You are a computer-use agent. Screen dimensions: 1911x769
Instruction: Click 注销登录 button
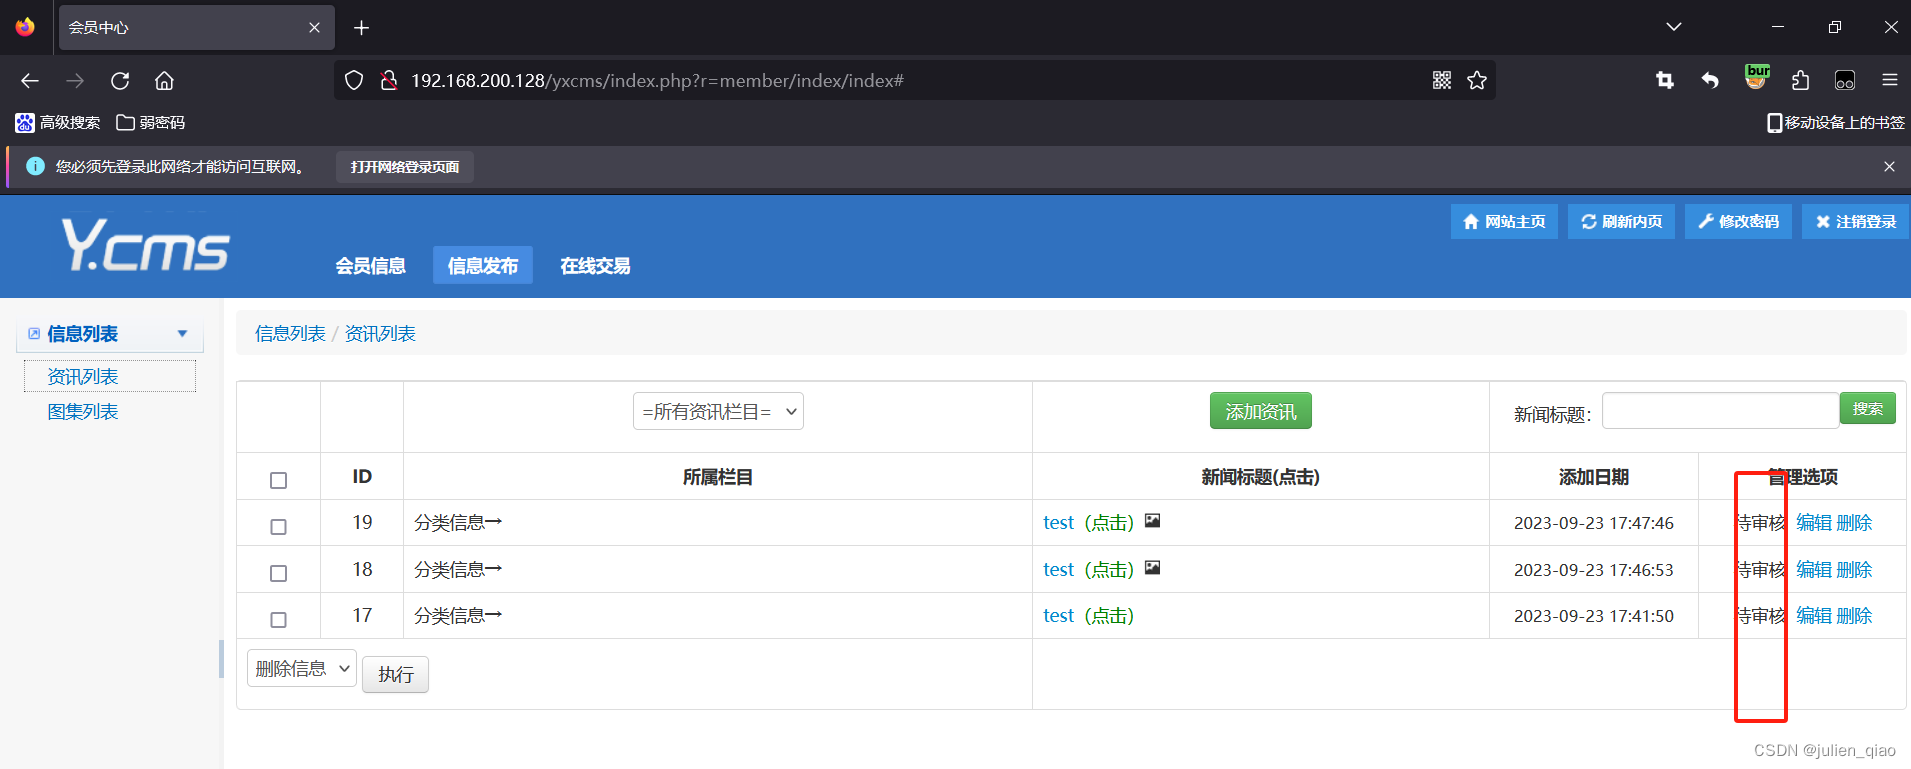(x=1855, y=222)
